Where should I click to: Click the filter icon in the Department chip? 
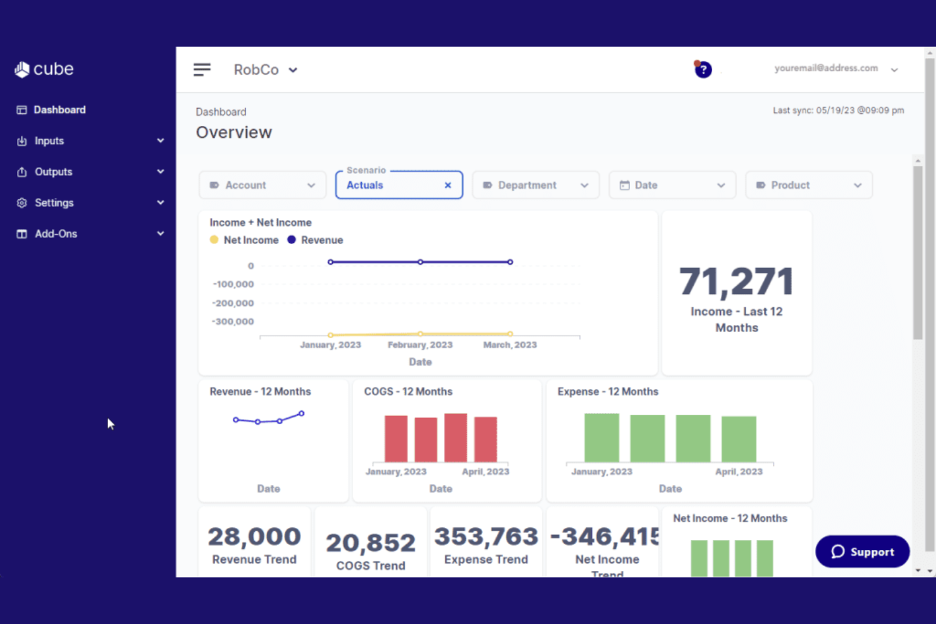(490, 185)
